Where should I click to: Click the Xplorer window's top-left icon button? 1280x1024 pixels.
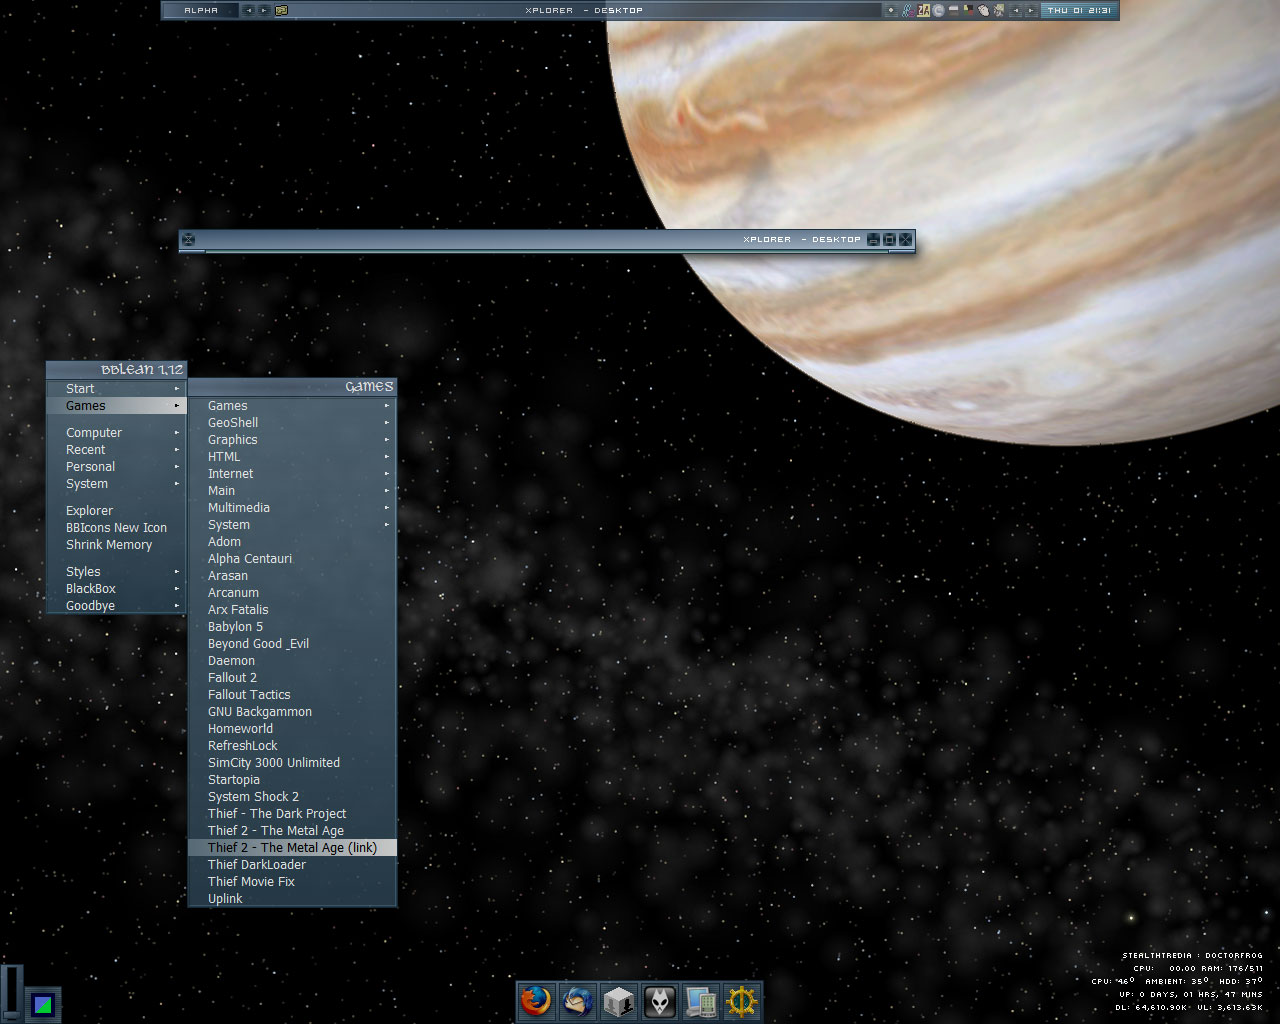(189, 239)
